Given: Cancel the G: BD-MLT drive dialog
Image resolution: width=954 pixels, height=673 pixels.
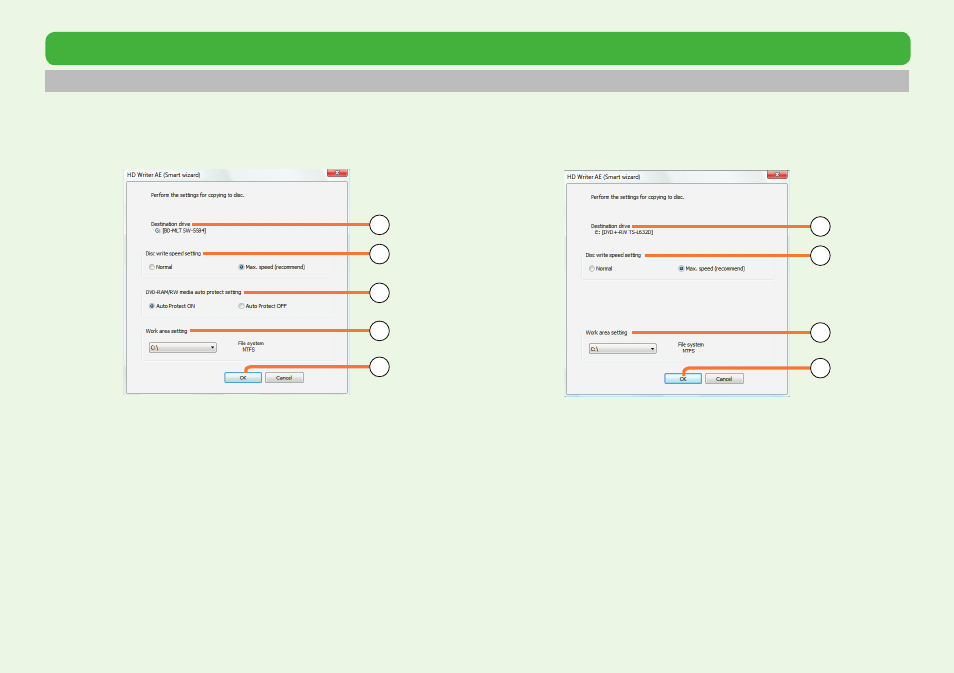Looking at the screenshot, I should pyautogui.click(x=284, y=378).
